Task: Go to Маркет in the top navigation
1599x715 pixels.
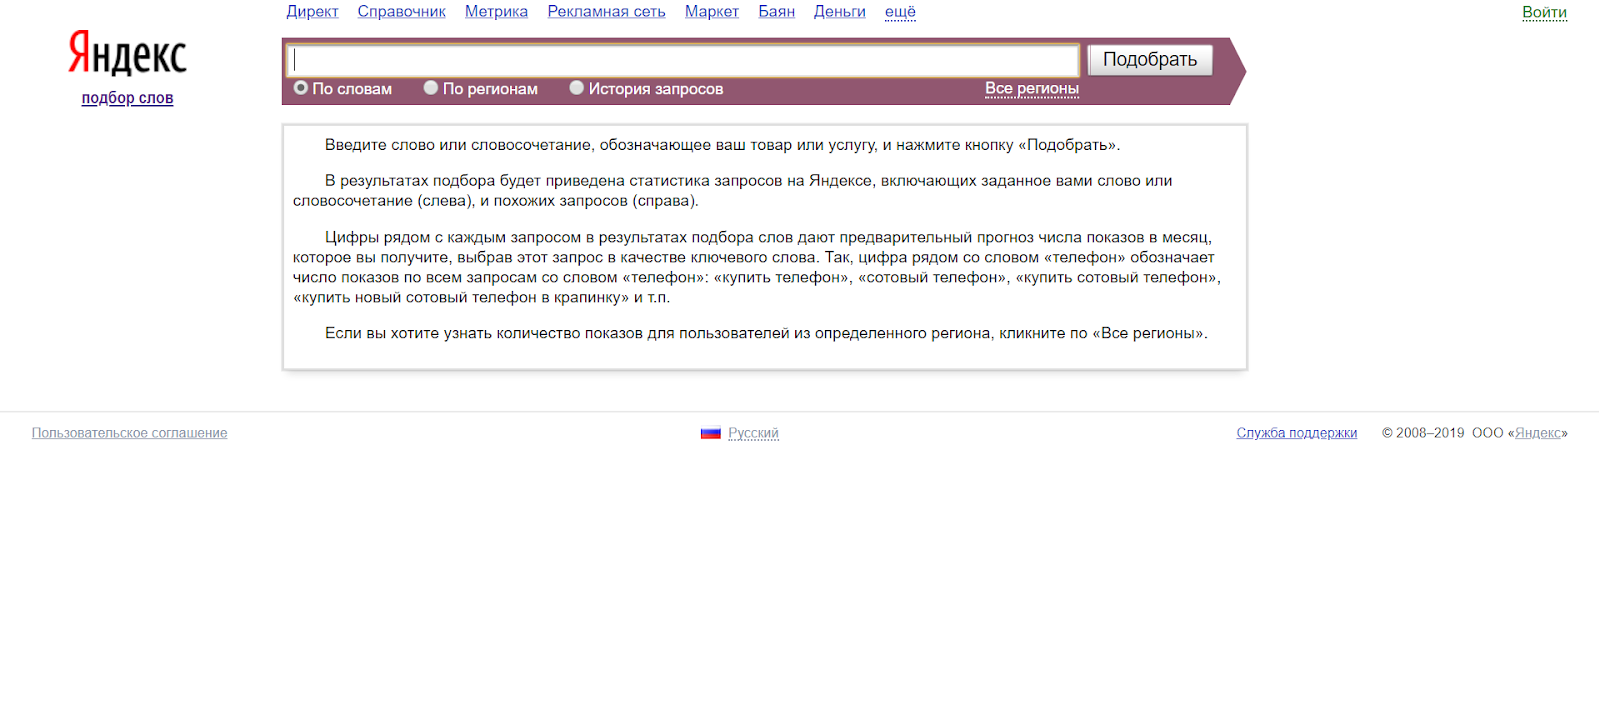Action: 712,12
